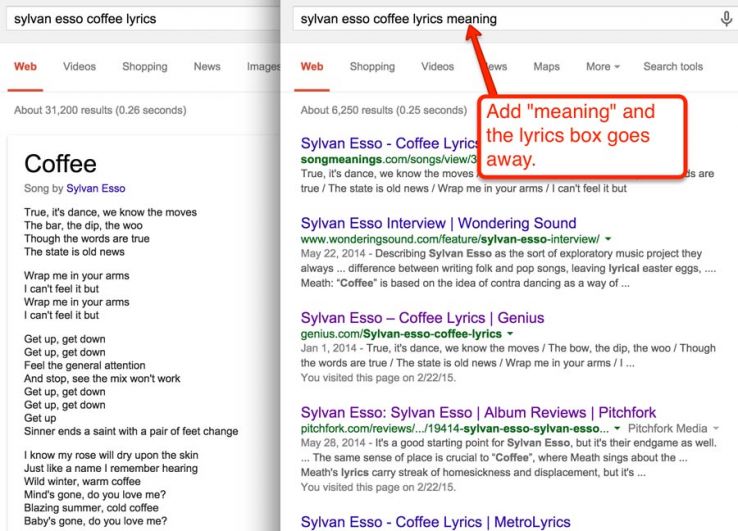
Task: Click the microphone voice search icon
Action: pos(726,19)
